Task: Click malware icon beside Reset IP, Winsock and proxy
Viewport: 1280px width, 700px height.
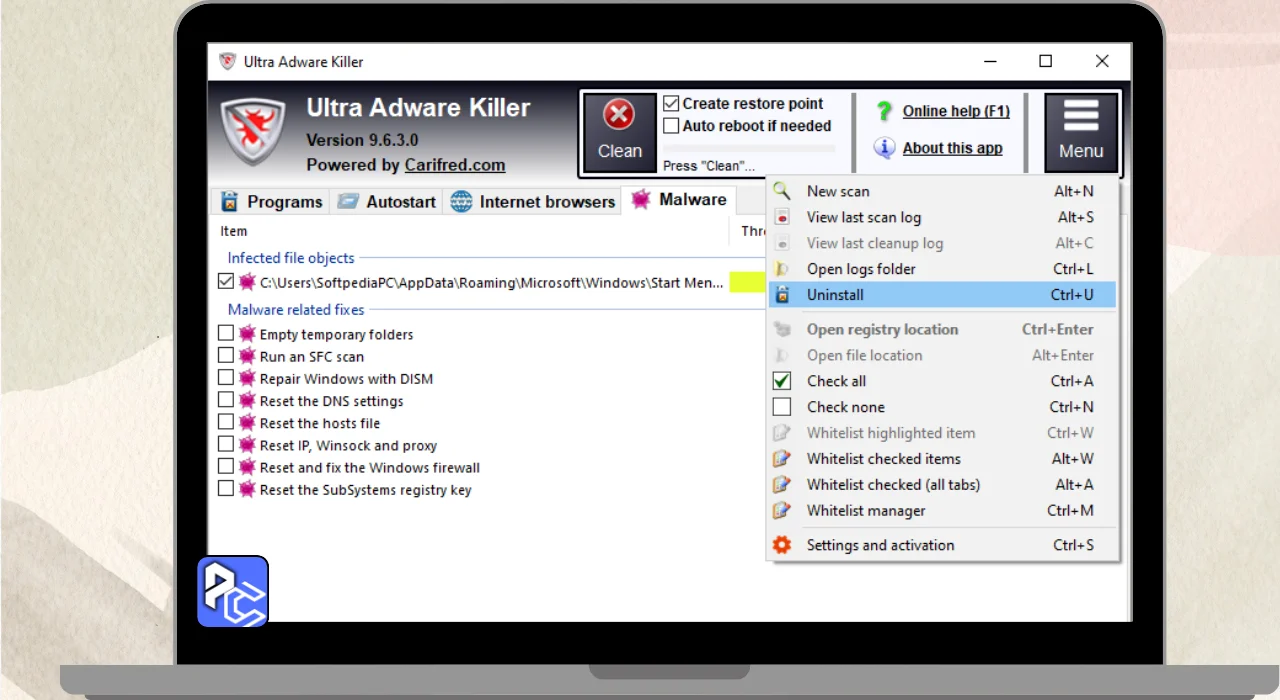Action: tap(247, 444)
